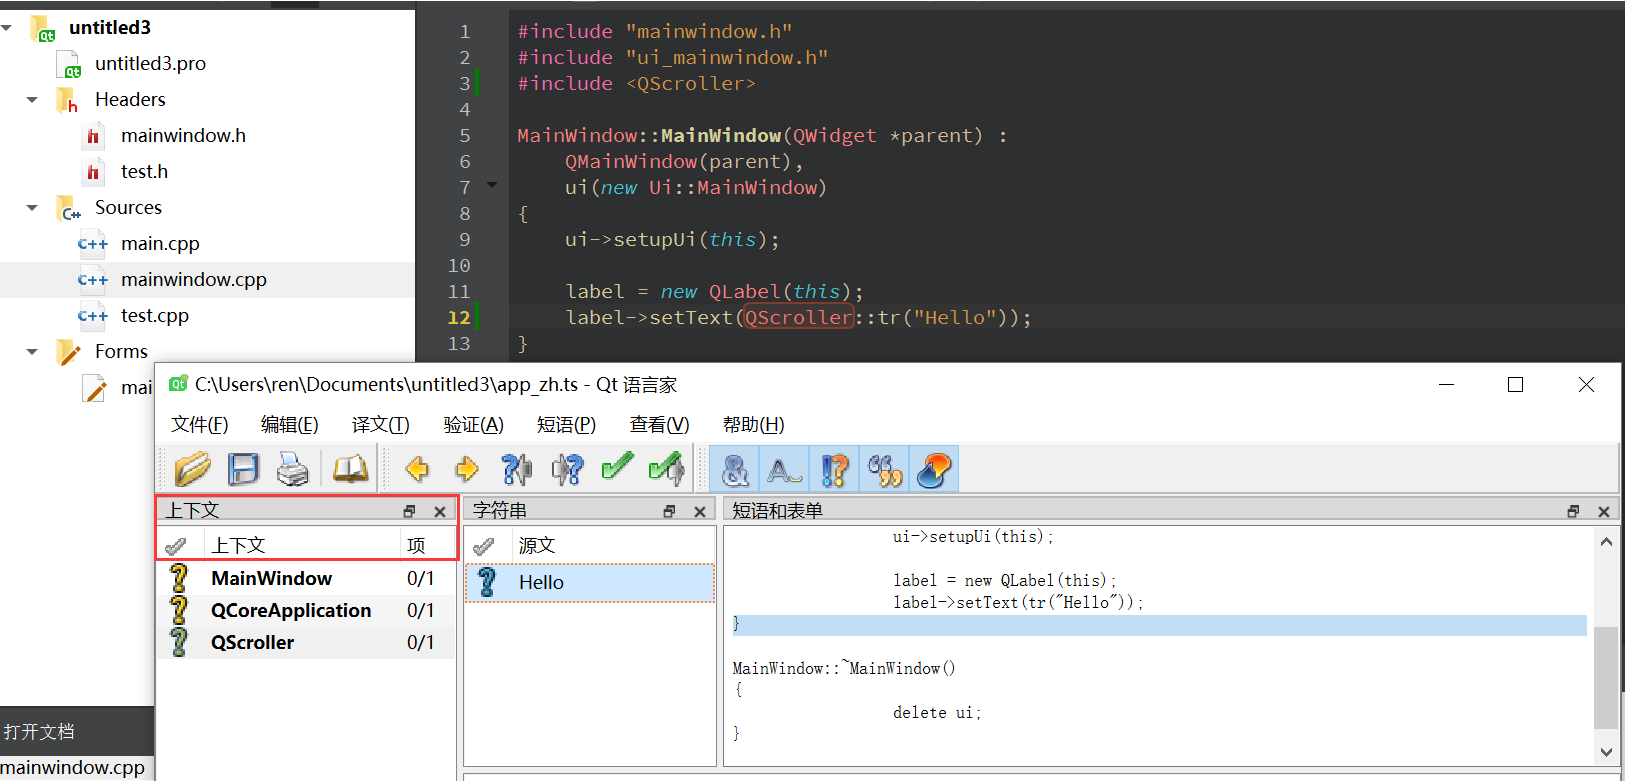Collapse the Forms folder
Image resolution: width=1626 pixels, height=782 pixels.
click(x=32, y=352)
